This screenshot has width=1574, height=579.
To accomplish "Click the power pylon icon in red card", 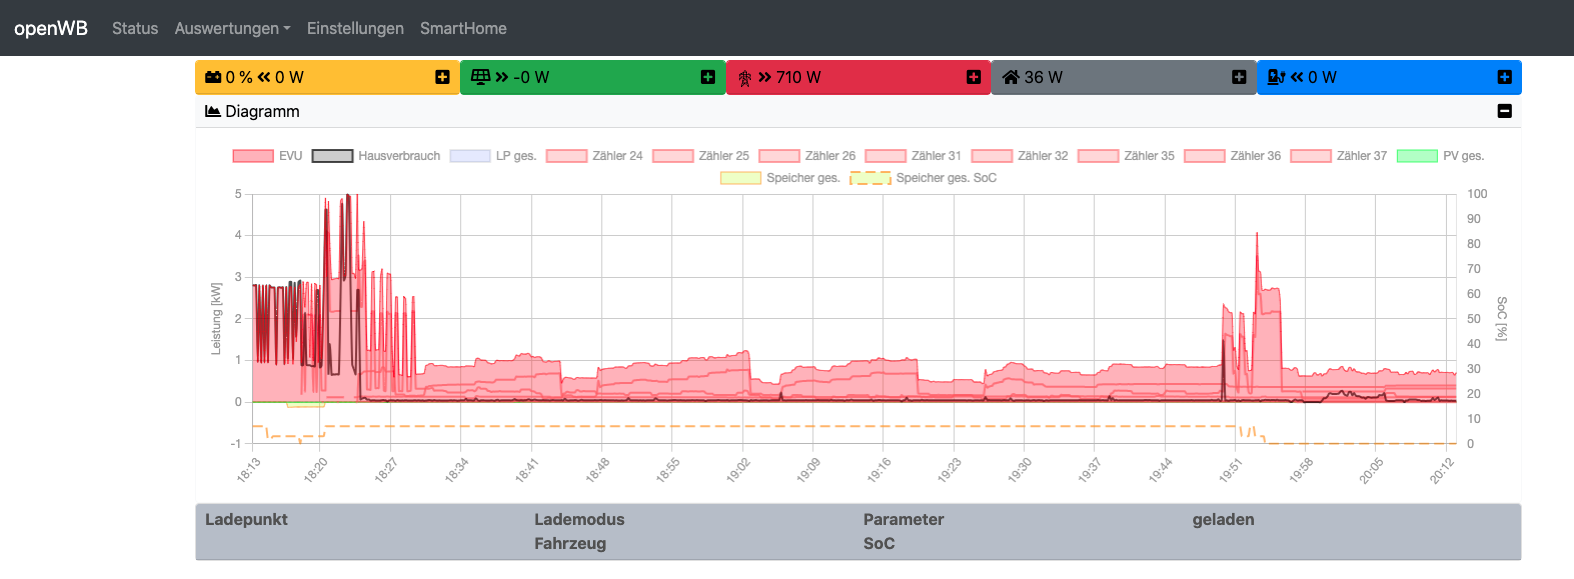I will point(745,78).
